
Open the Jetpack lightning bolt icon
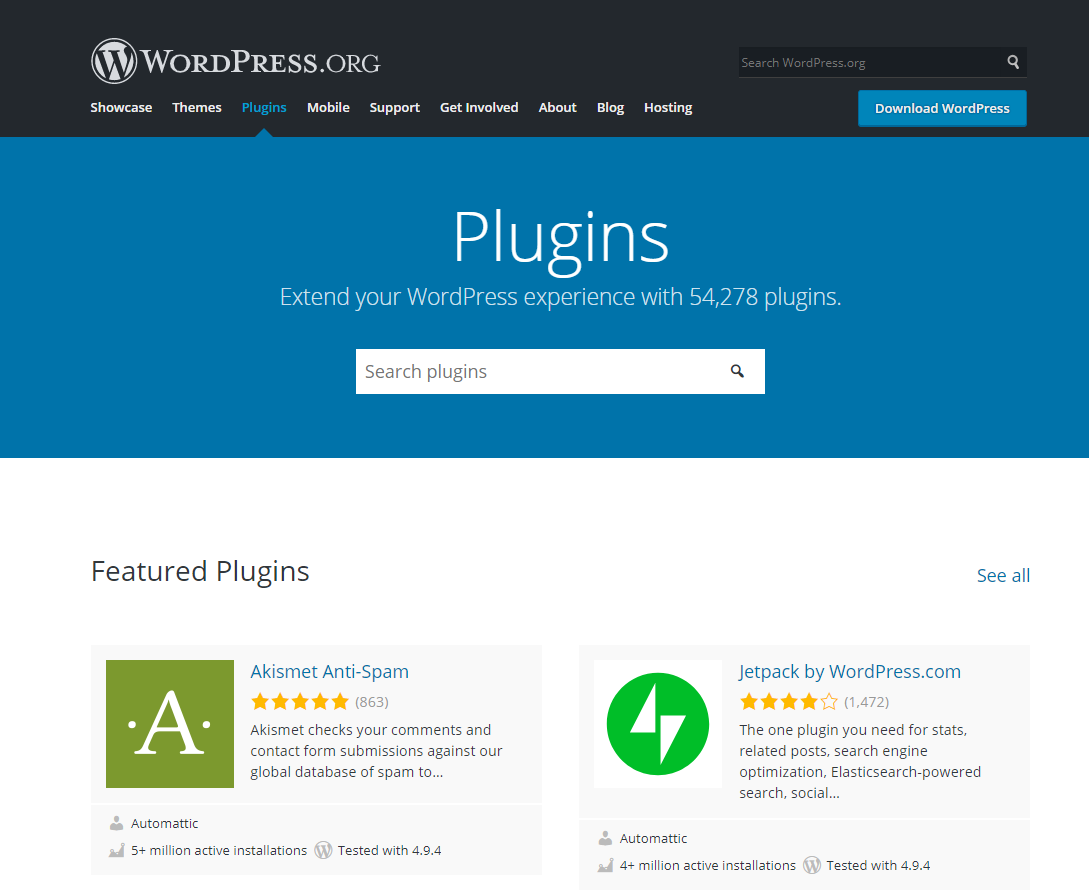click(657, 723)
